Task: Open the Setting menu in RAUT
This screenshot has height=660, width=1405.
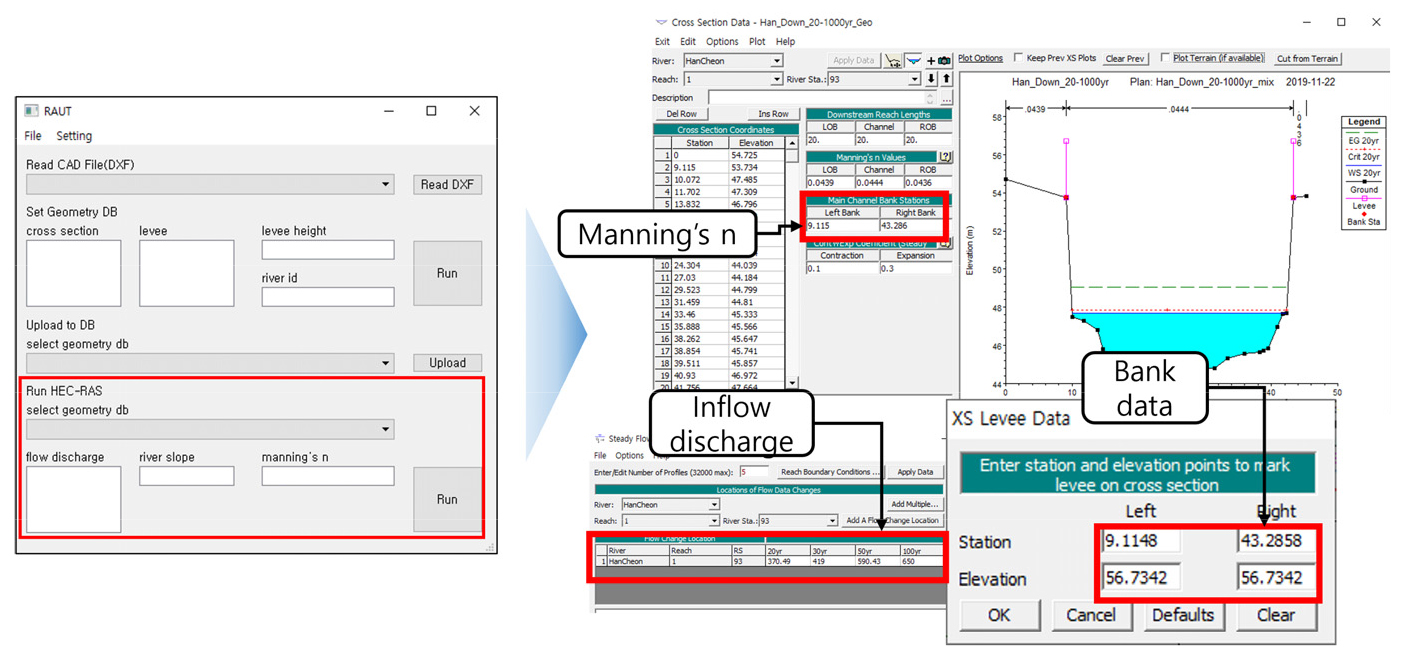Action: coord(74,136)
